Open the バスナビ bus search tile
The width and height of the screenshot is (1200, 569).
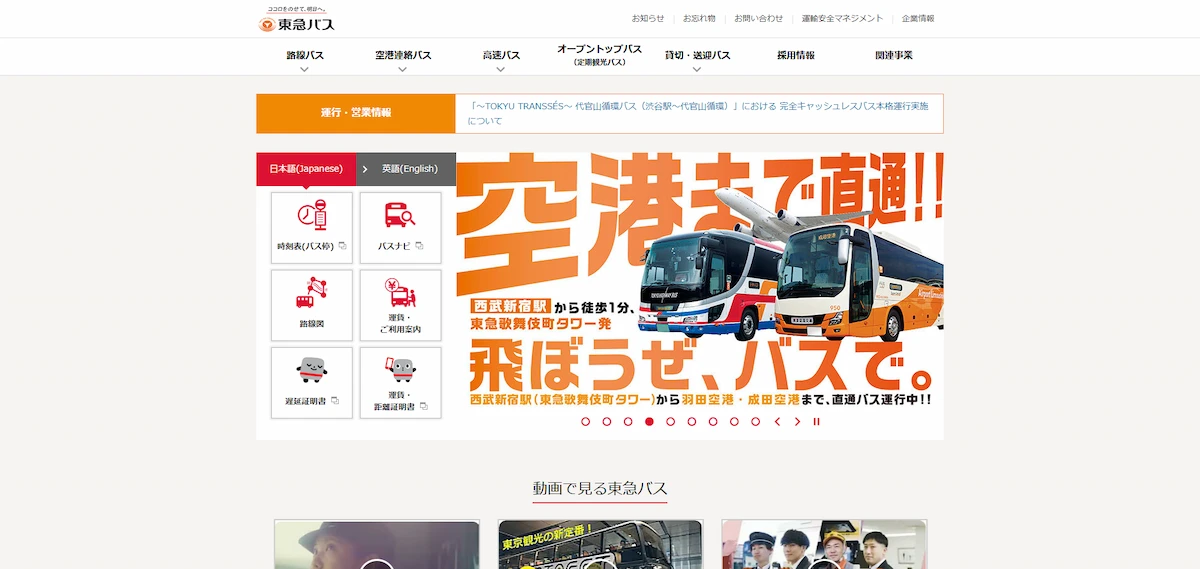pyautogui.click(x=400, y=228)
